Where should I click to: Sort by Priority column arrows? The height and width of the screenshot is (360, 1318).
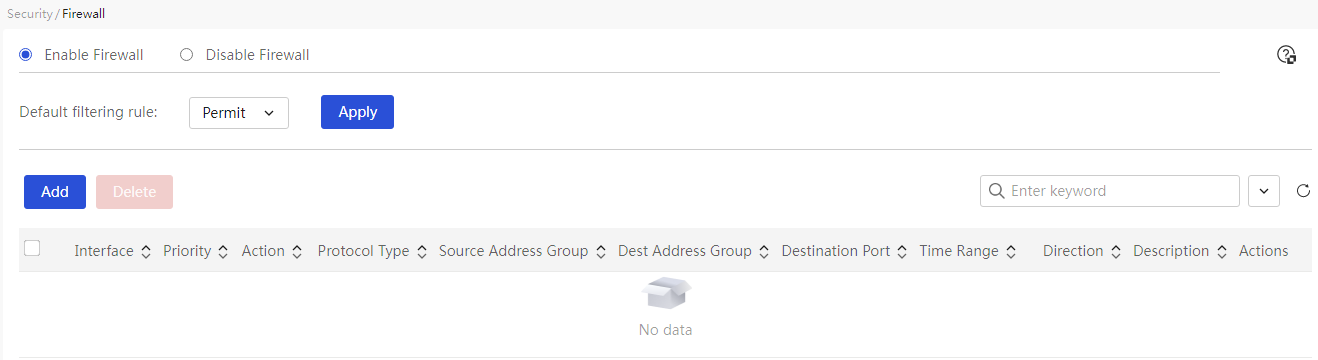pos(223,252)
